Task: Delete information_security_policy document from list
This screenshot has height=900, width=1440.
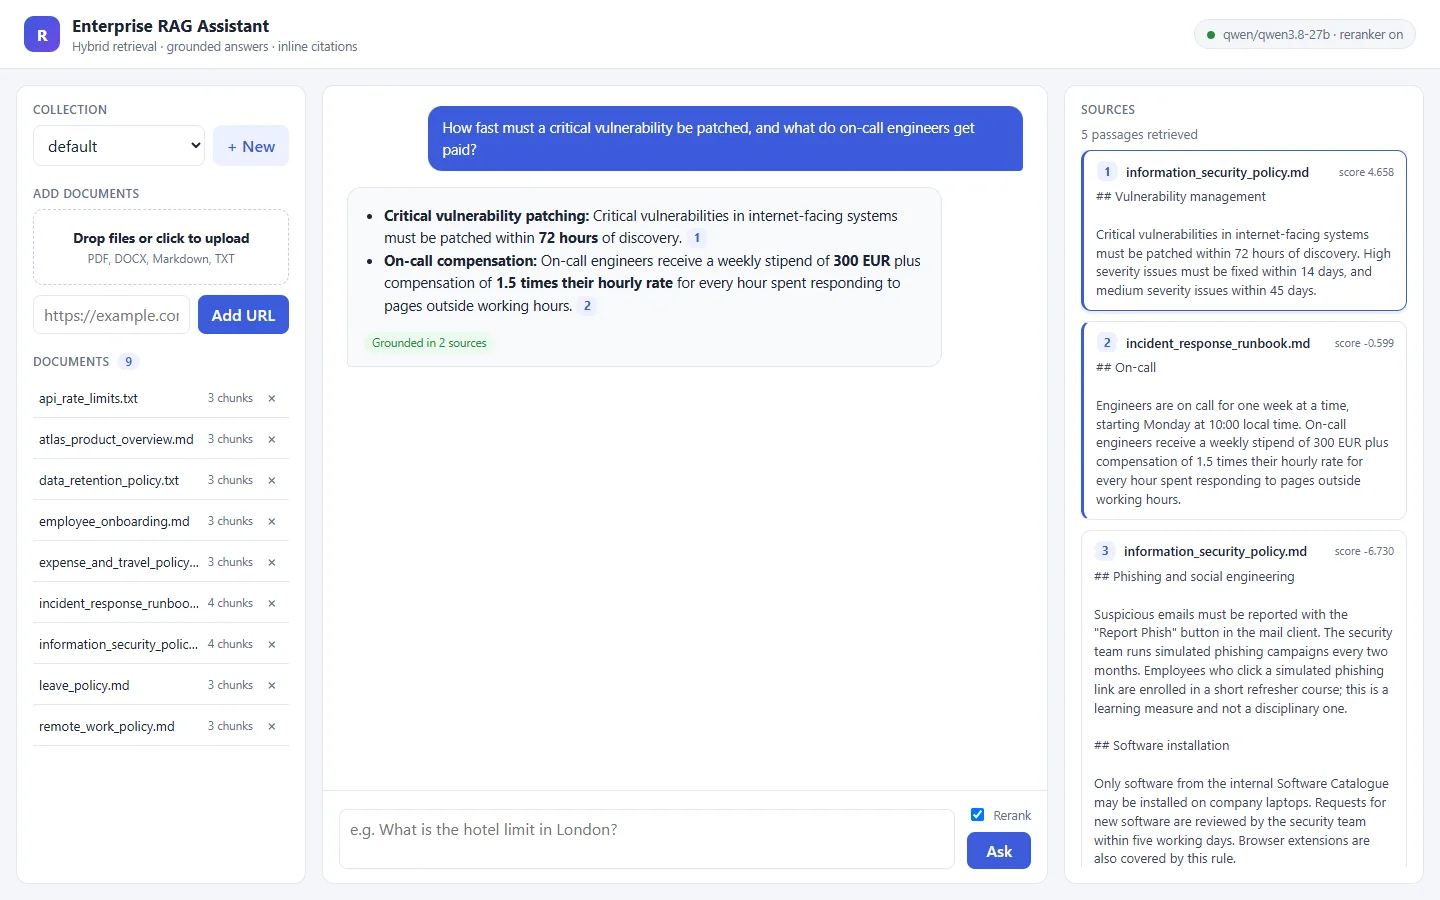Action: (x=272, y=644)
